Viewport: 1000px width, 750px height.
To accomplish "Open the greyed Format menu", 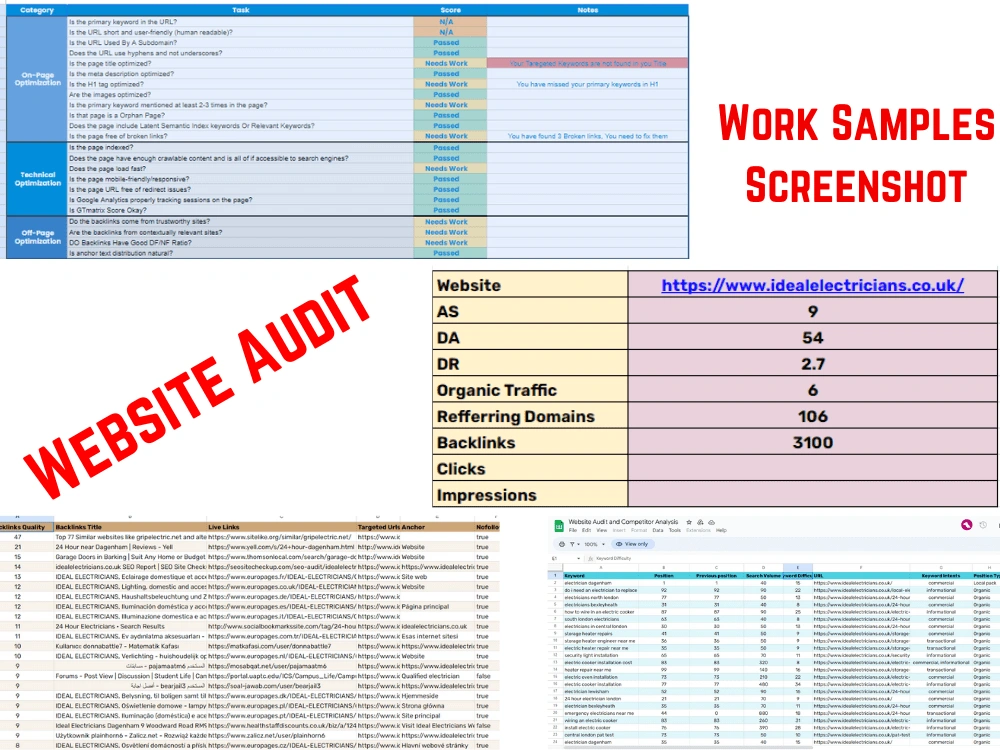I will (x=639, y=530).
